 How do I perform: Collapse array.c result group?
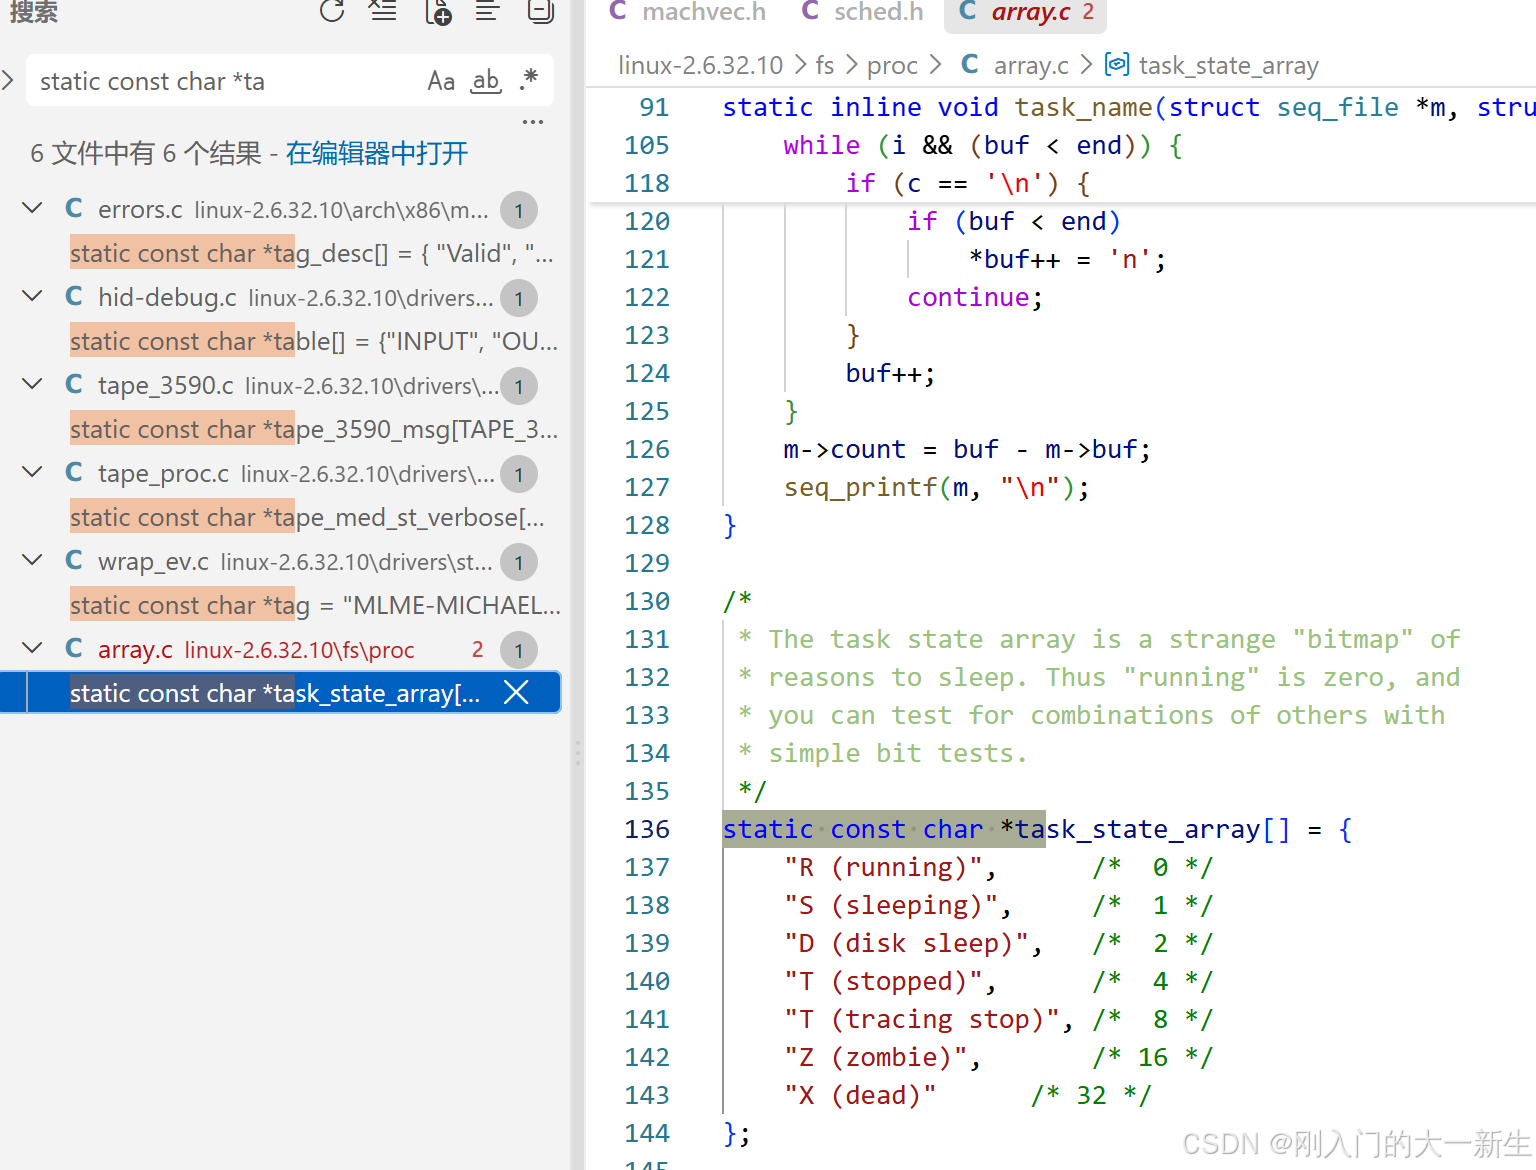[32, 648]
